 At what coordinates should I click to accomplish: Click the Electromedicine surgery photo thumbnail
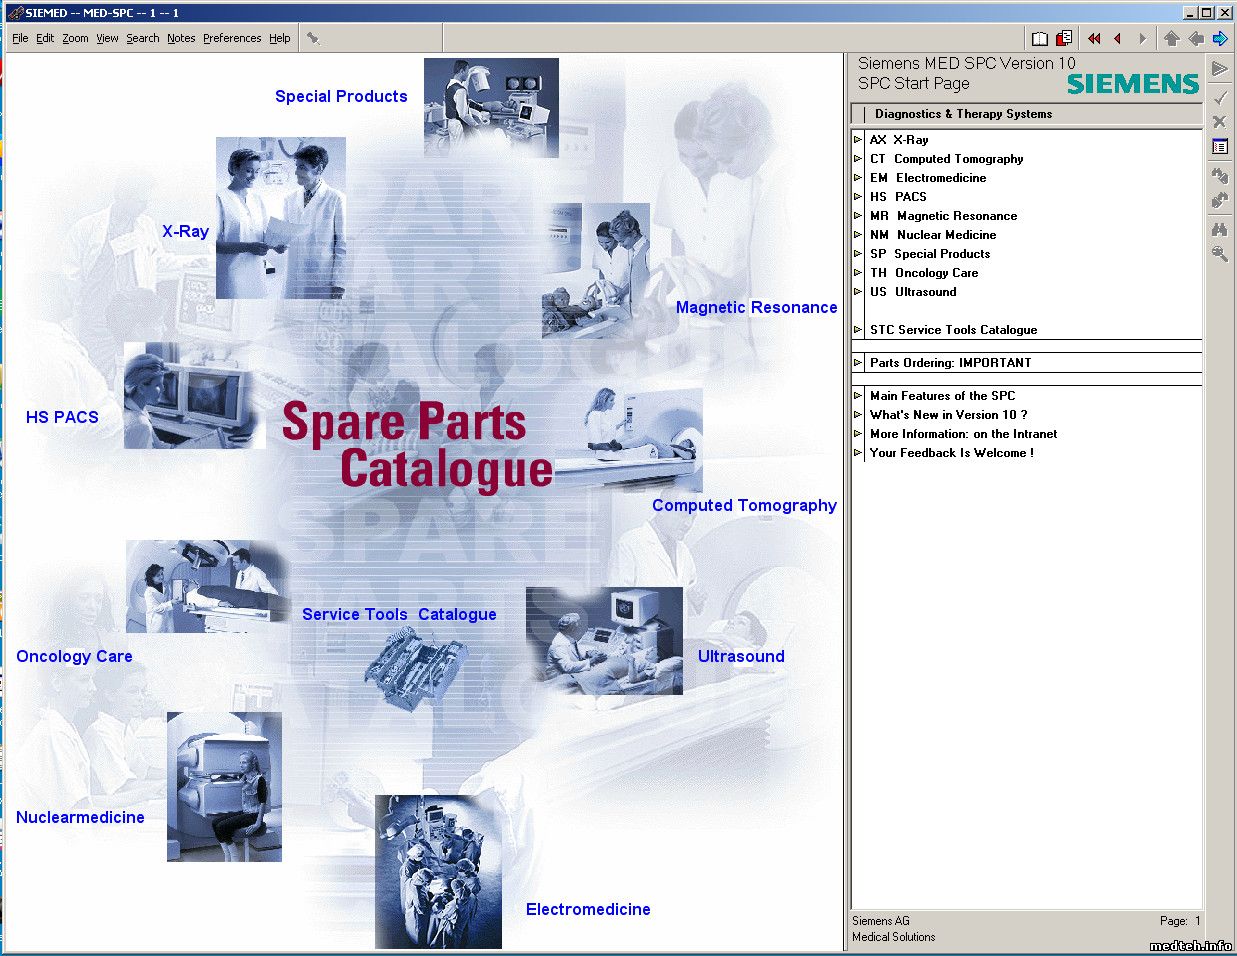coord(438,872)
